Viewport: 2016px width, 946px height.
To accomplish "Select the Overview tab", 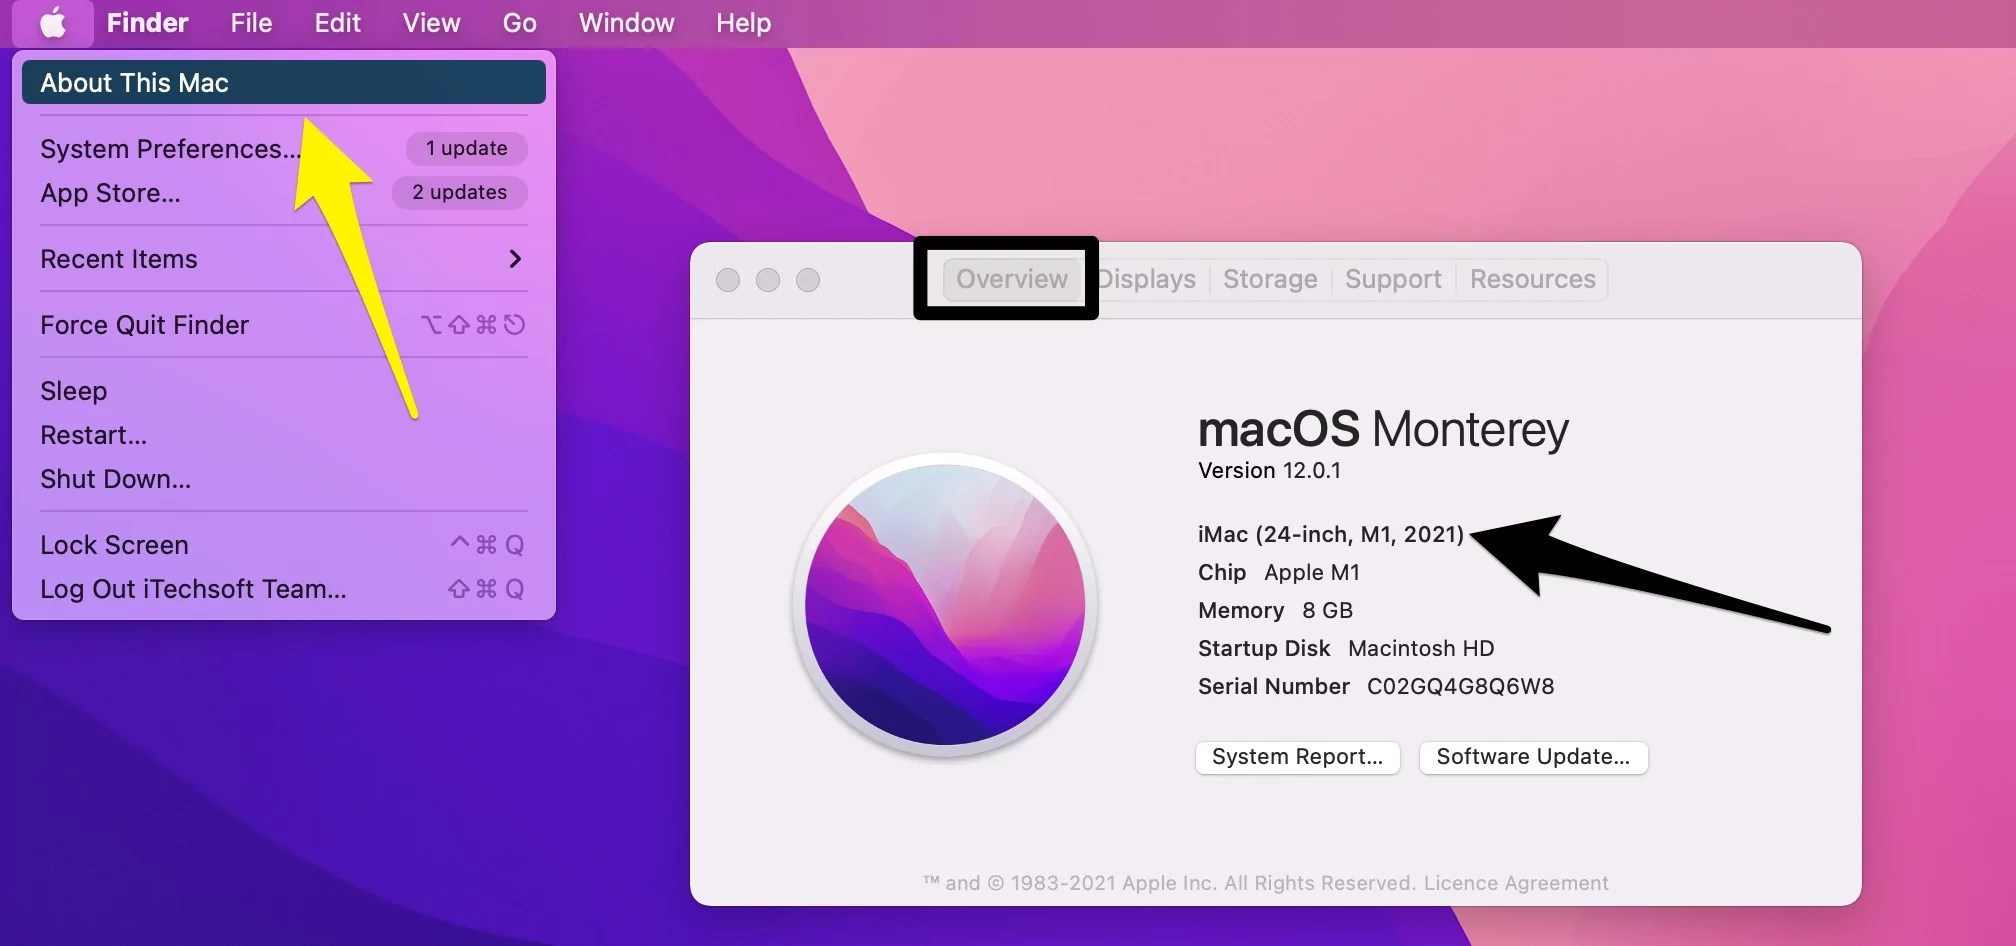I will click(x=1011, y=279).
